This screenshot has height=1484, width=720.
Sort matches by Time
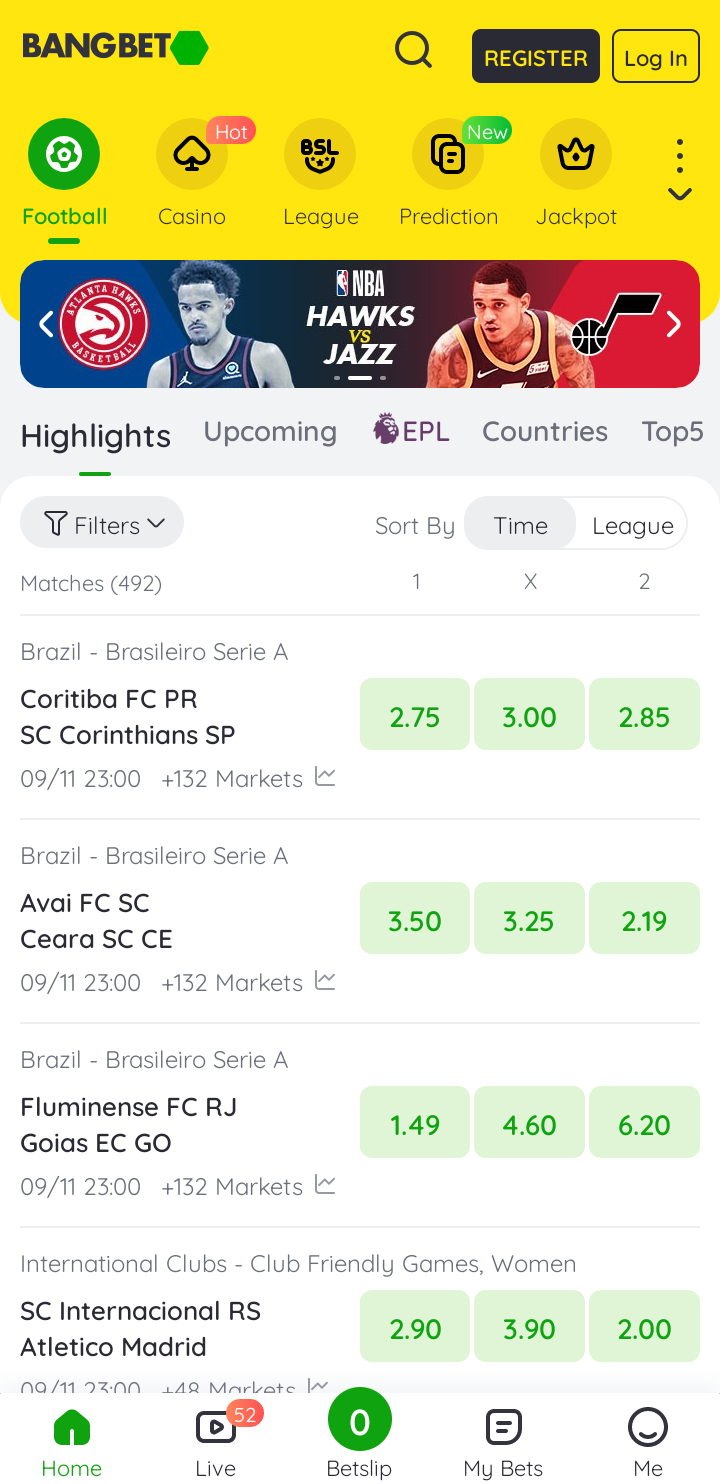(x=520, y=525)
